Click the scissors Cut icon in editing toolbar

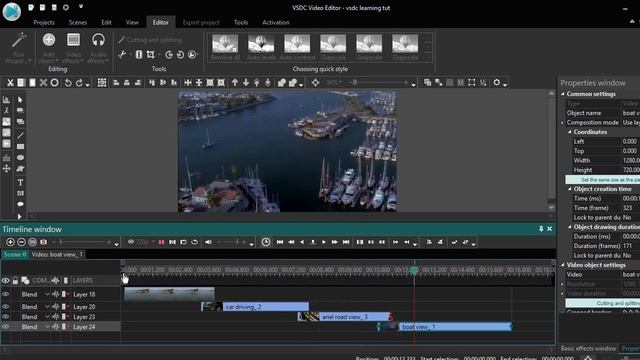click(10, 83)
